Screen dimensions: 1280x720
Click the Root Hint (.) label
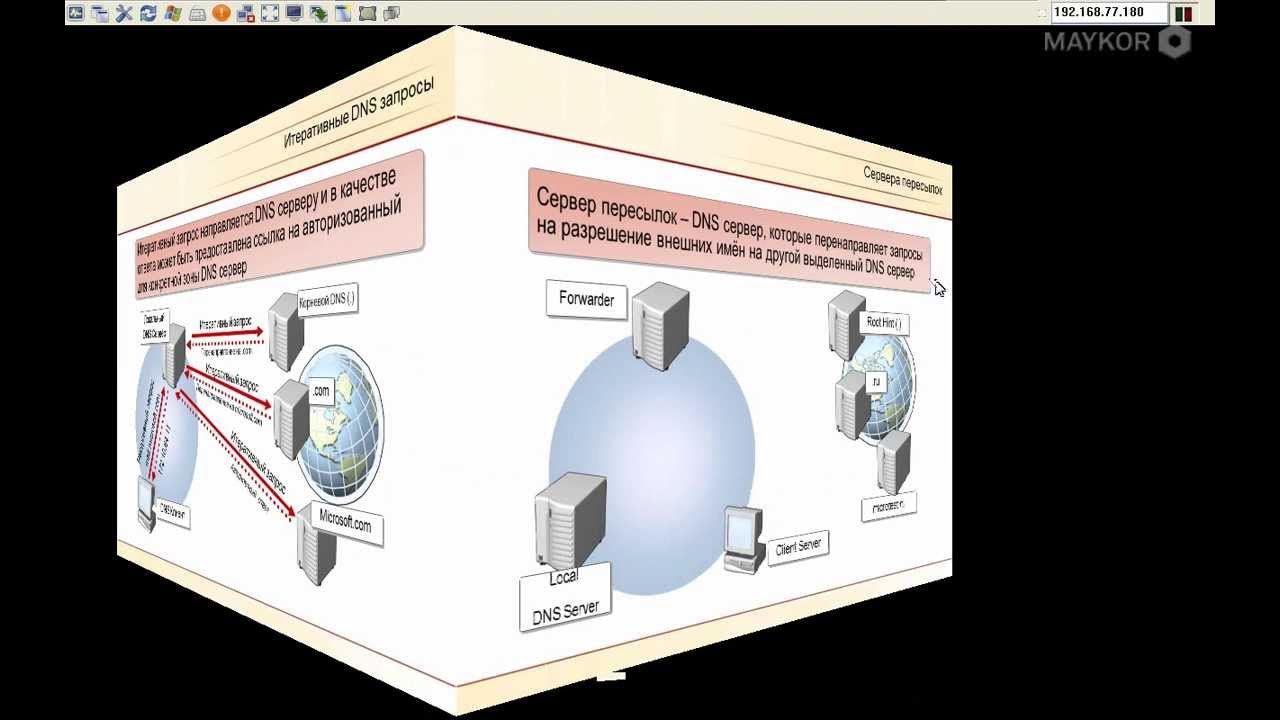(x=884, y=323)
